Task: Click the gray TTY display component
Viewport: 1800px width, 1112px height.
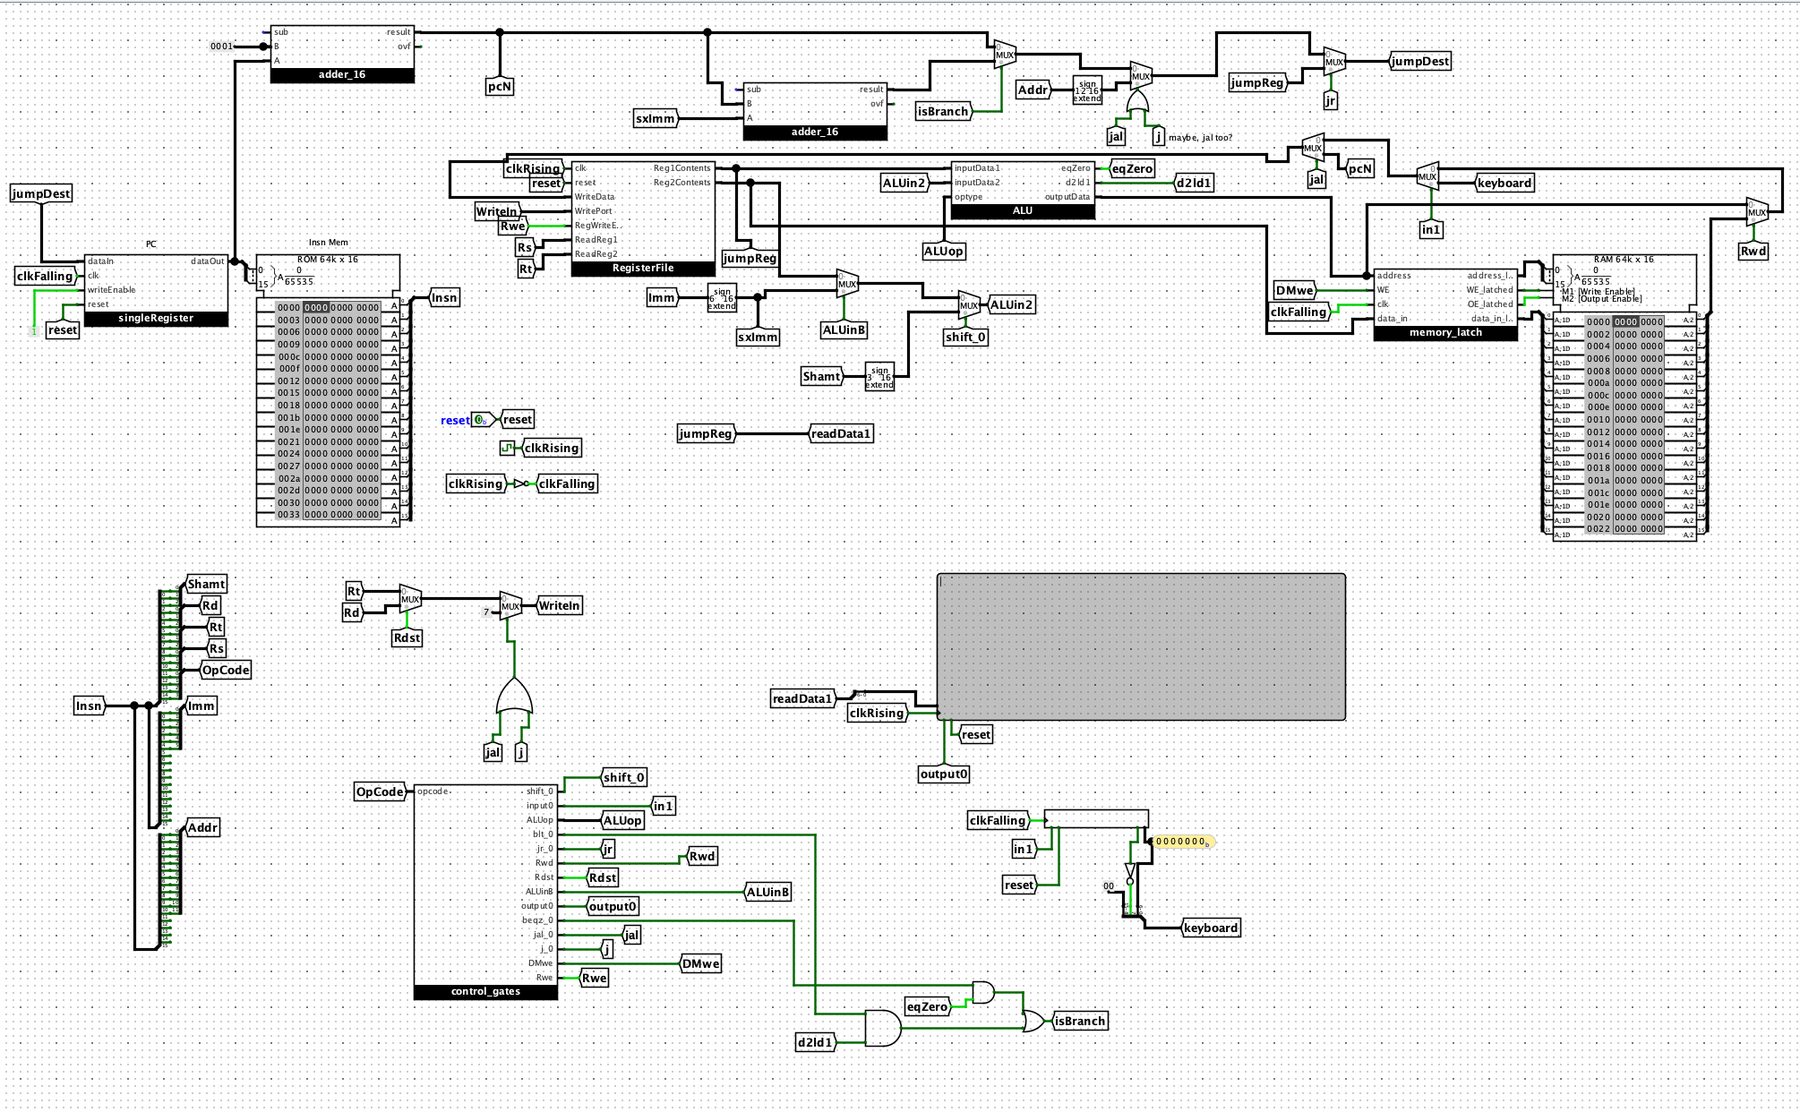Action: coord(1141,646)
